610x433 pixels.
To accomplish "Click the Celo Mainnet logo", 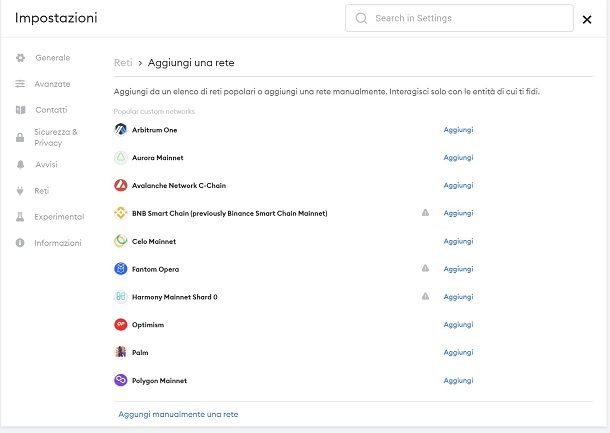I will [x=121, y=241].
